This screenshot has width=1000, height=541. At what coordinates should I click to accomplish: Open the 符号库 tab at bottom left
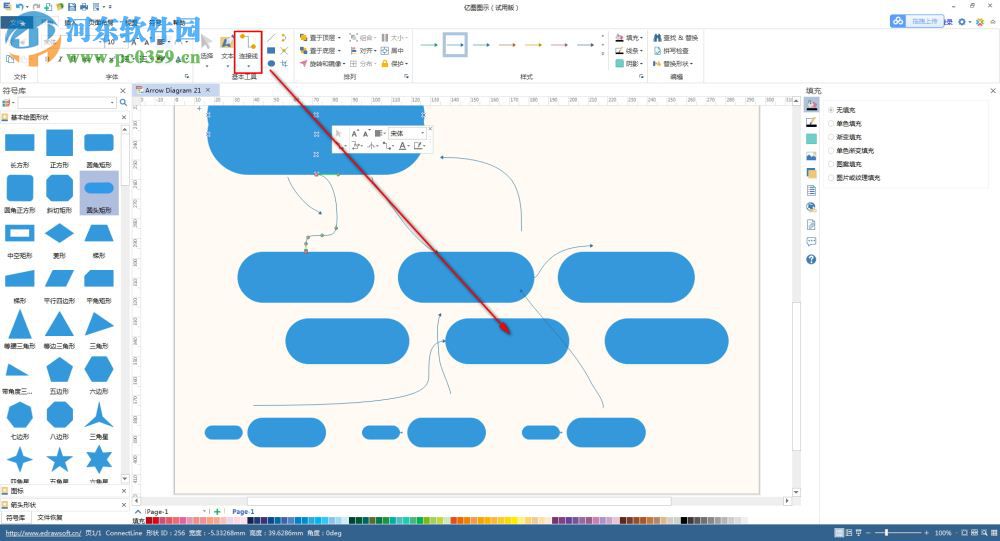tap(15, 517)
